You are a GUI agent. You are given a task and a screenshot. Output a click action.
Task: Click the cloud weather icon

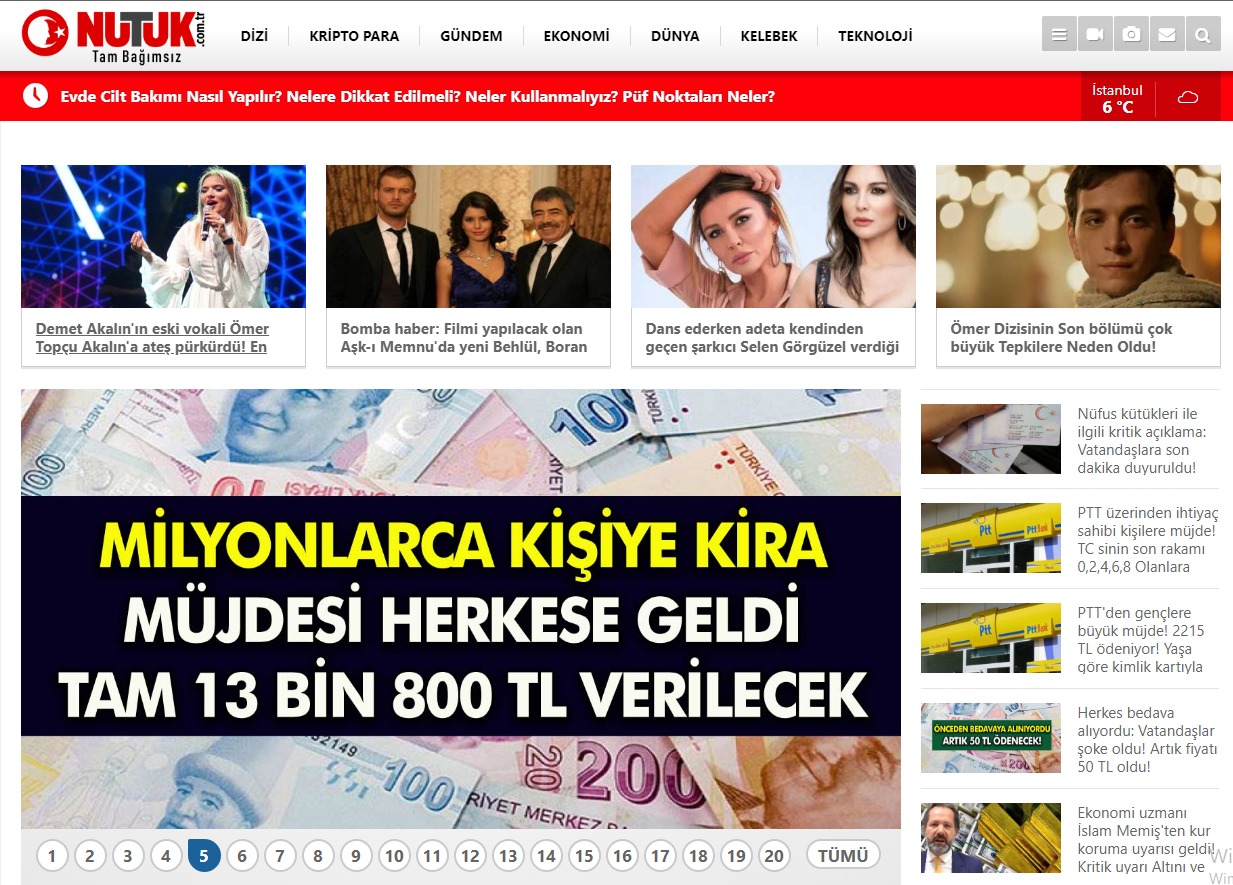1188,98
